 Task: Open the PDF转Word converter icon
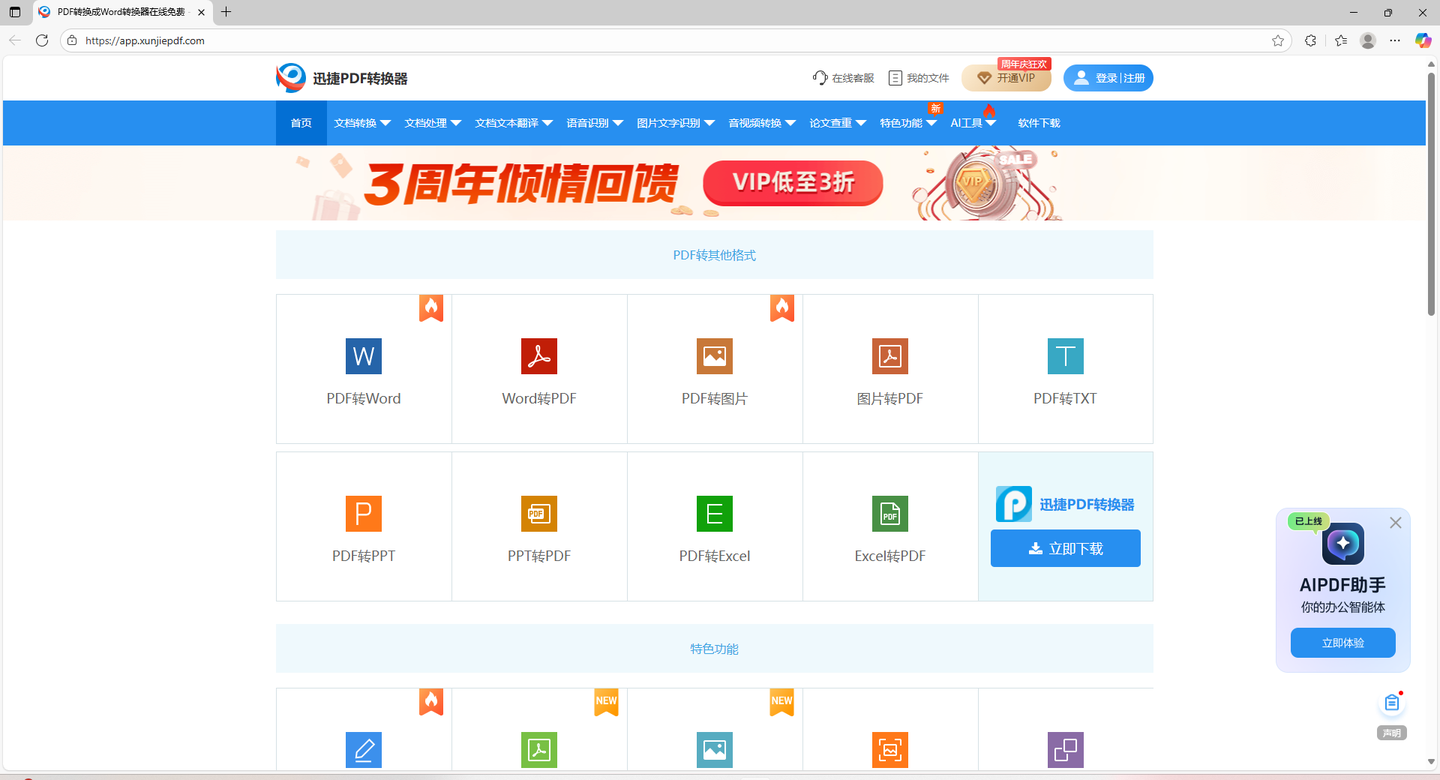pyautogui.click(x=364, y=356)
